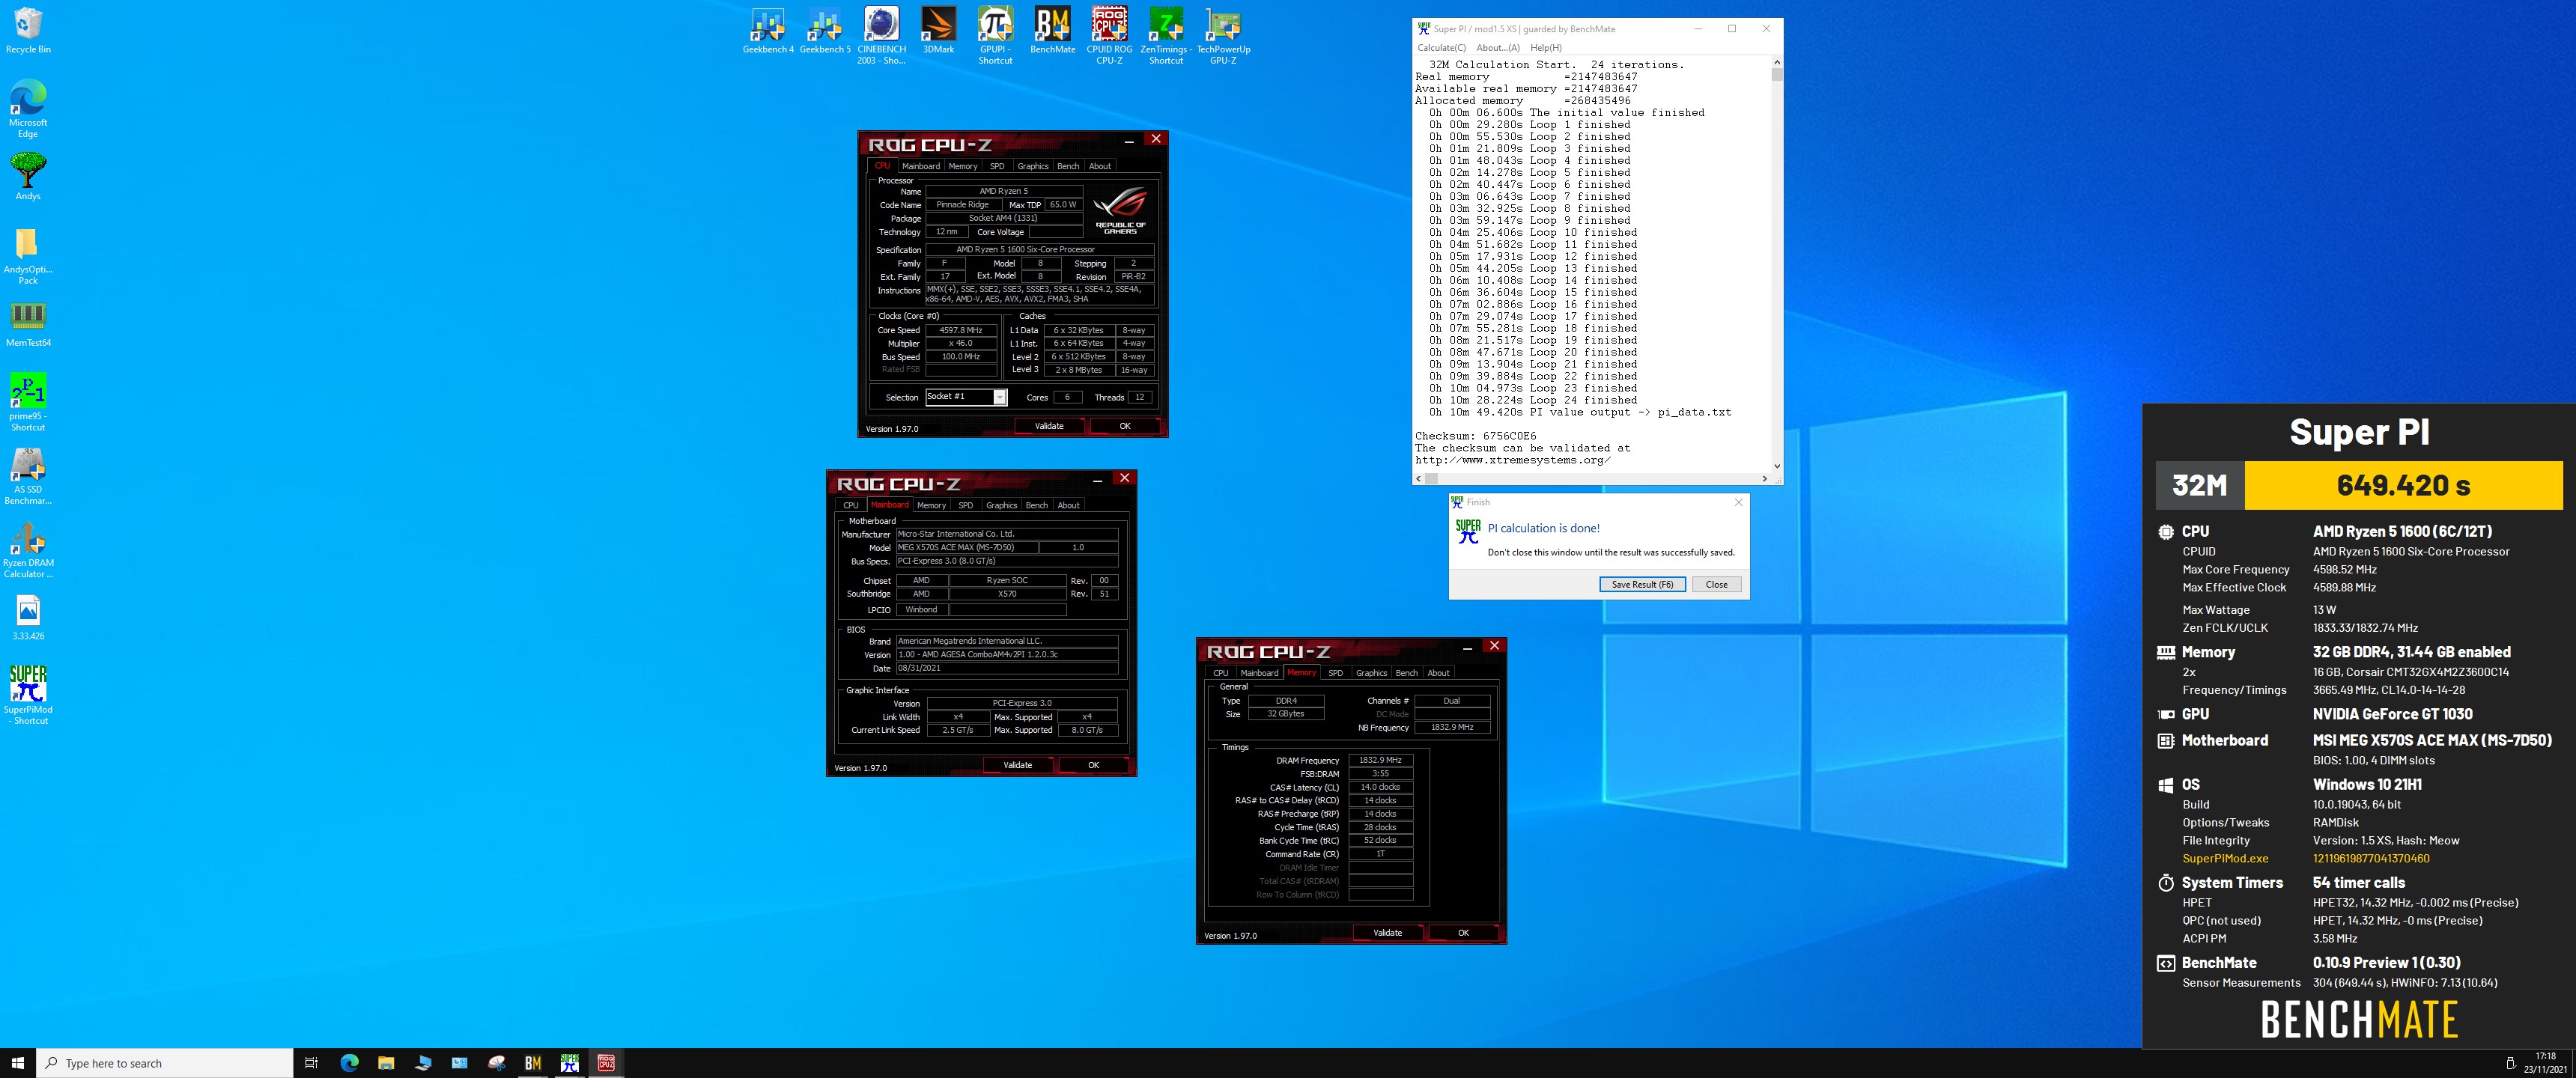Click the http://www.xtremesystems.org/ text in Super PI
This screenshot has width=2576, height=1078.
click(x=1512, y=460)
